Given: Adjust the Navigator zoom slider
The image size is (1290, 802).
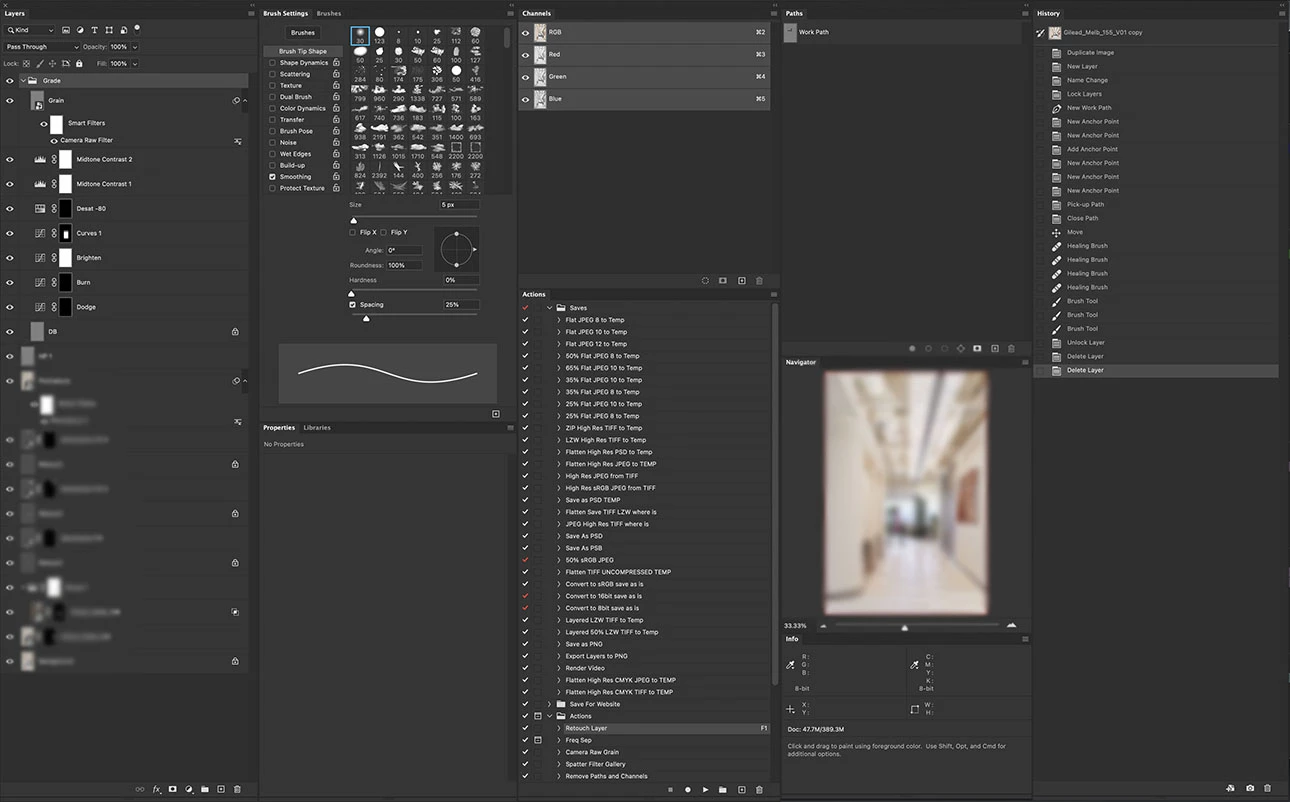Looking at the screenshot, I should [905, 627].
